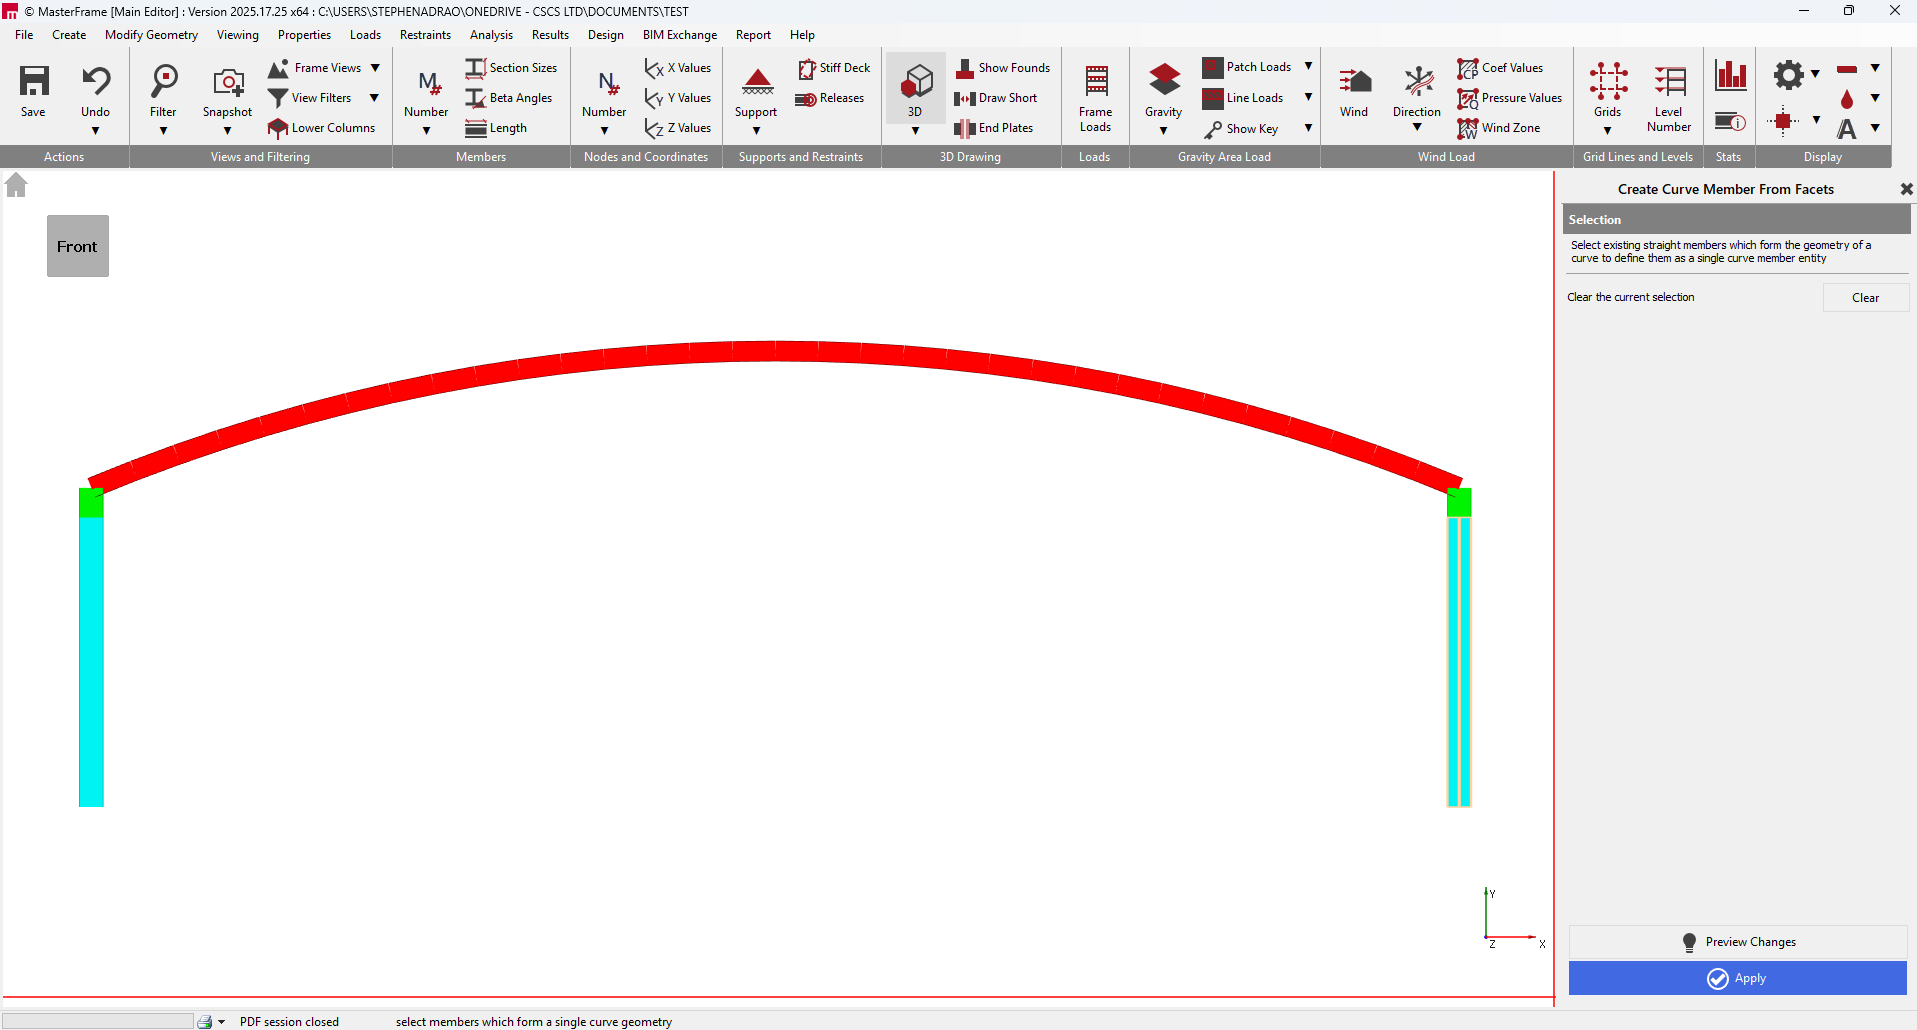Expand the Line Loads dropdown arrow
This screenshot has height=1030, width=1917.
click(1308, 98)
